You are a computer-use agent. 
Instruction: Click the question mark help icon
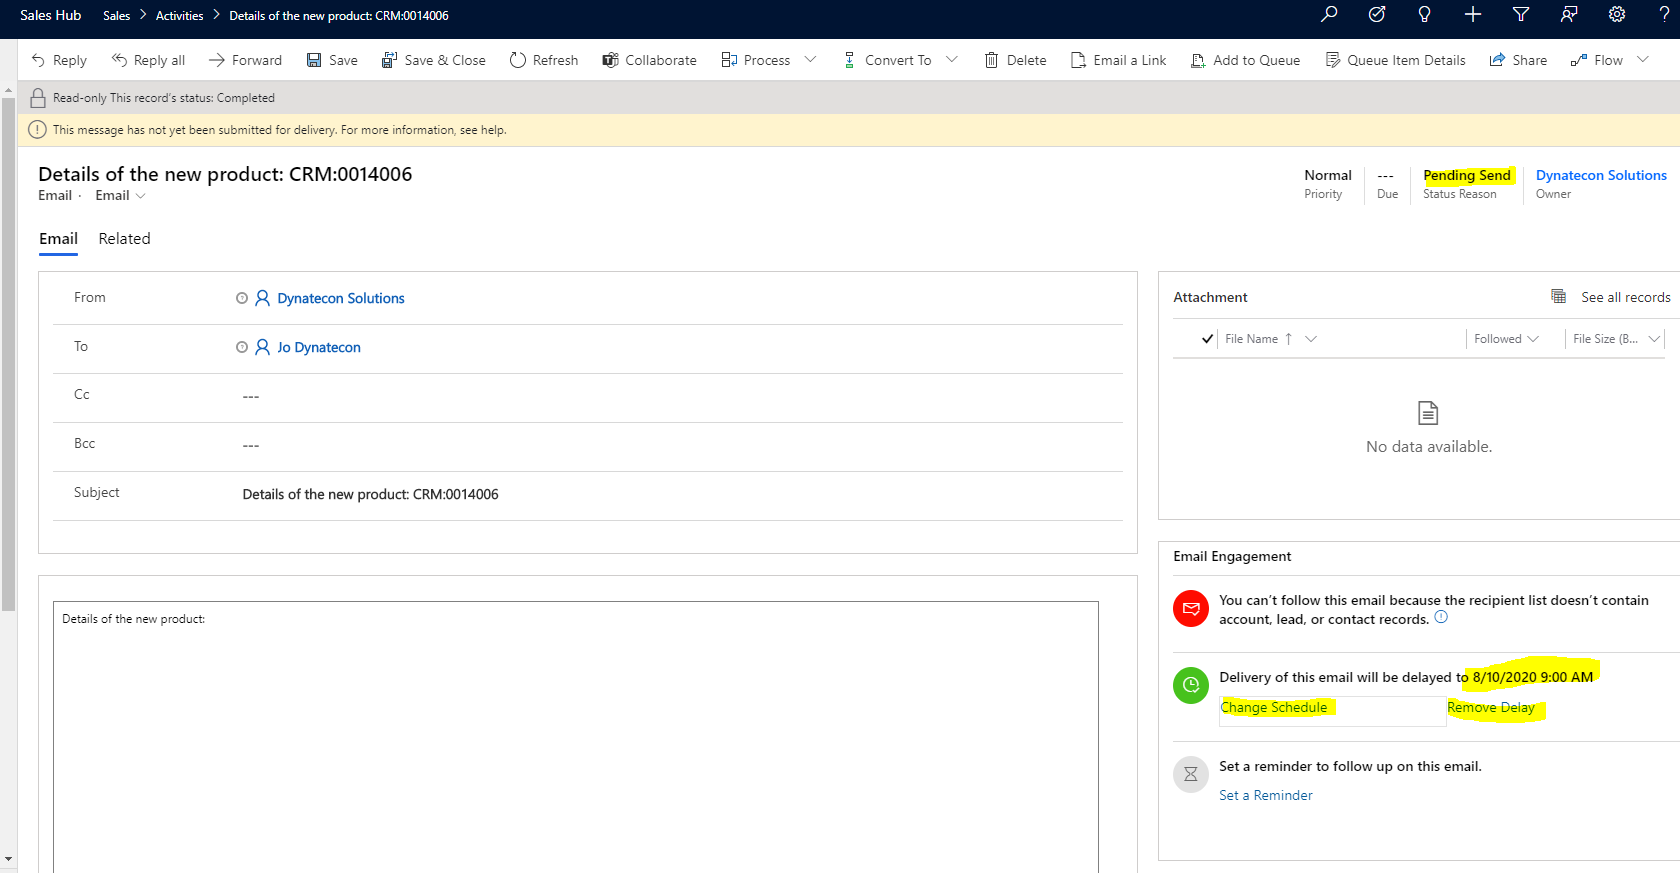point(1664,14)
